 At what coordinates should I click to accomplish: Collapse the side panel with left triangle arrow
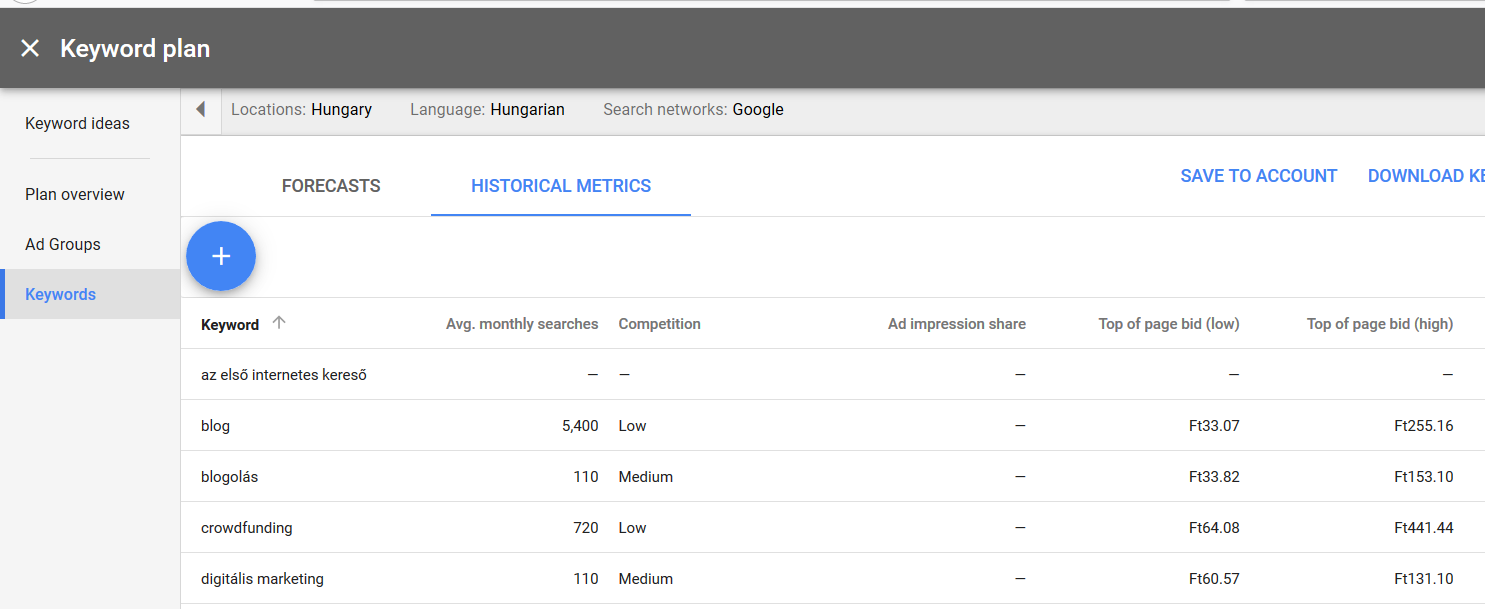tap(200, 109)
